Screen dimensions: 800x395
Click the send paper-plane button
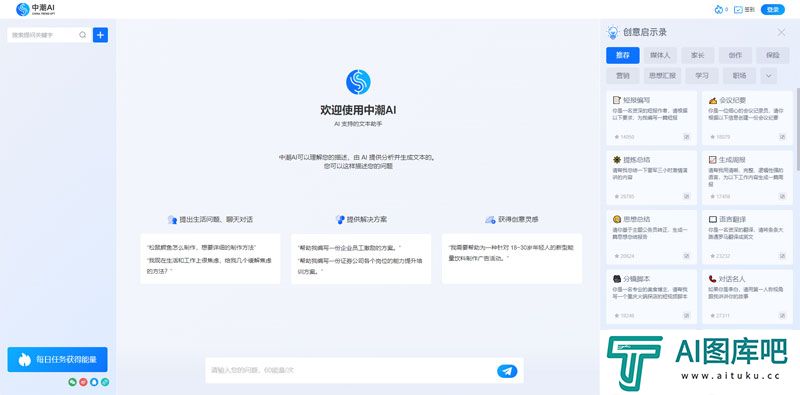pos(507,371)
